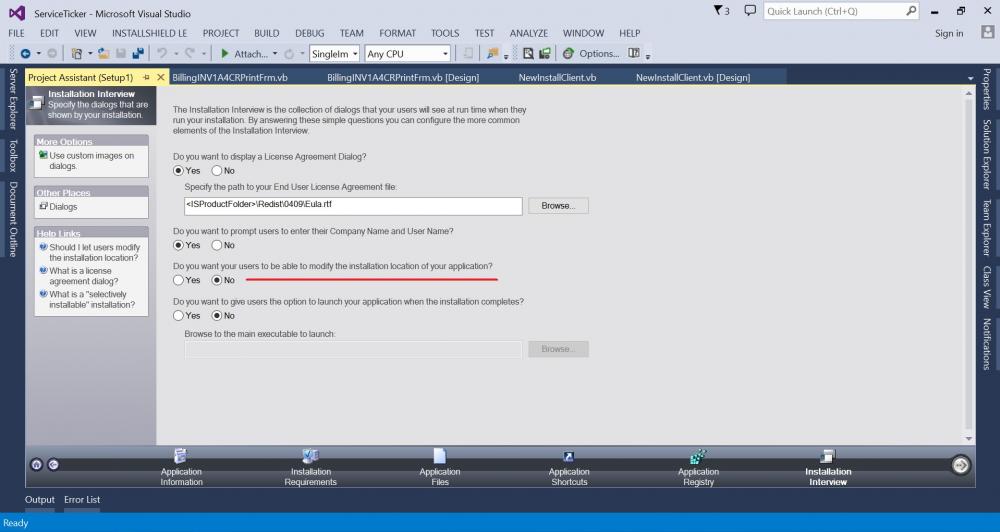This screenshot has height=532, width=1000.
Task: Click Browse for the EULA file
Action: pos(558,206)
